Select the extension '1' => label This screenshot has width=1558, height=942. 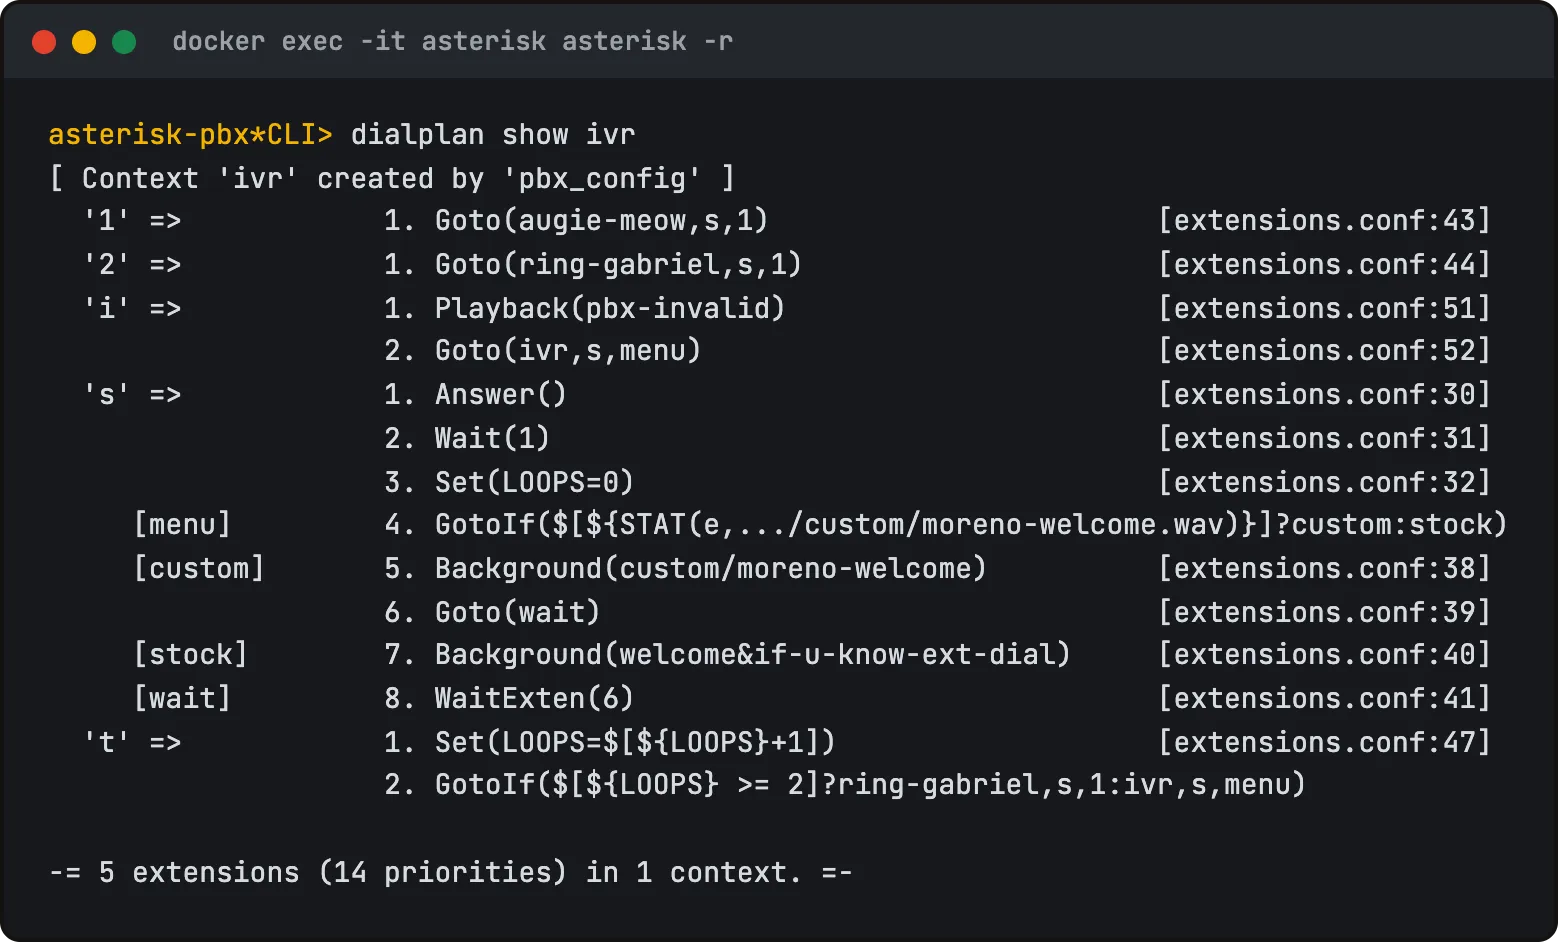[x=132, y=221]
